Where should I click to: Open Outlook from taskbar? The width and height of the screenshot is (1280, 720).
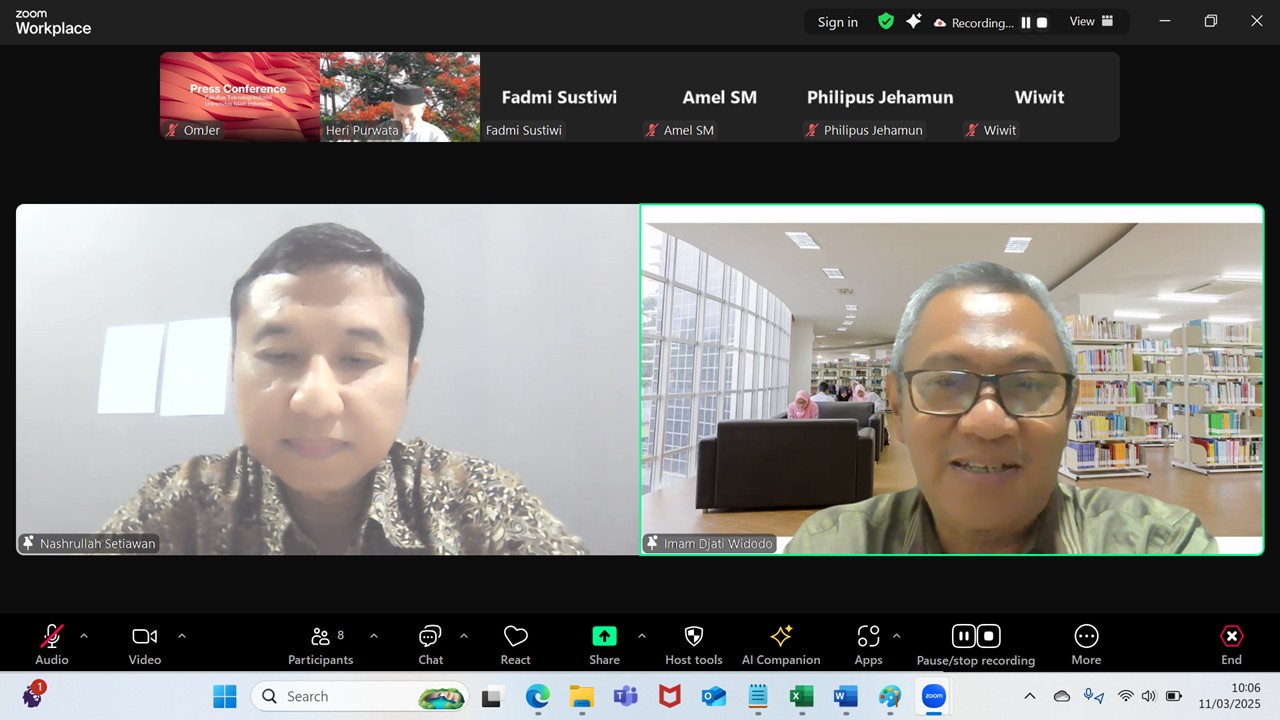[x=713, y=696]
